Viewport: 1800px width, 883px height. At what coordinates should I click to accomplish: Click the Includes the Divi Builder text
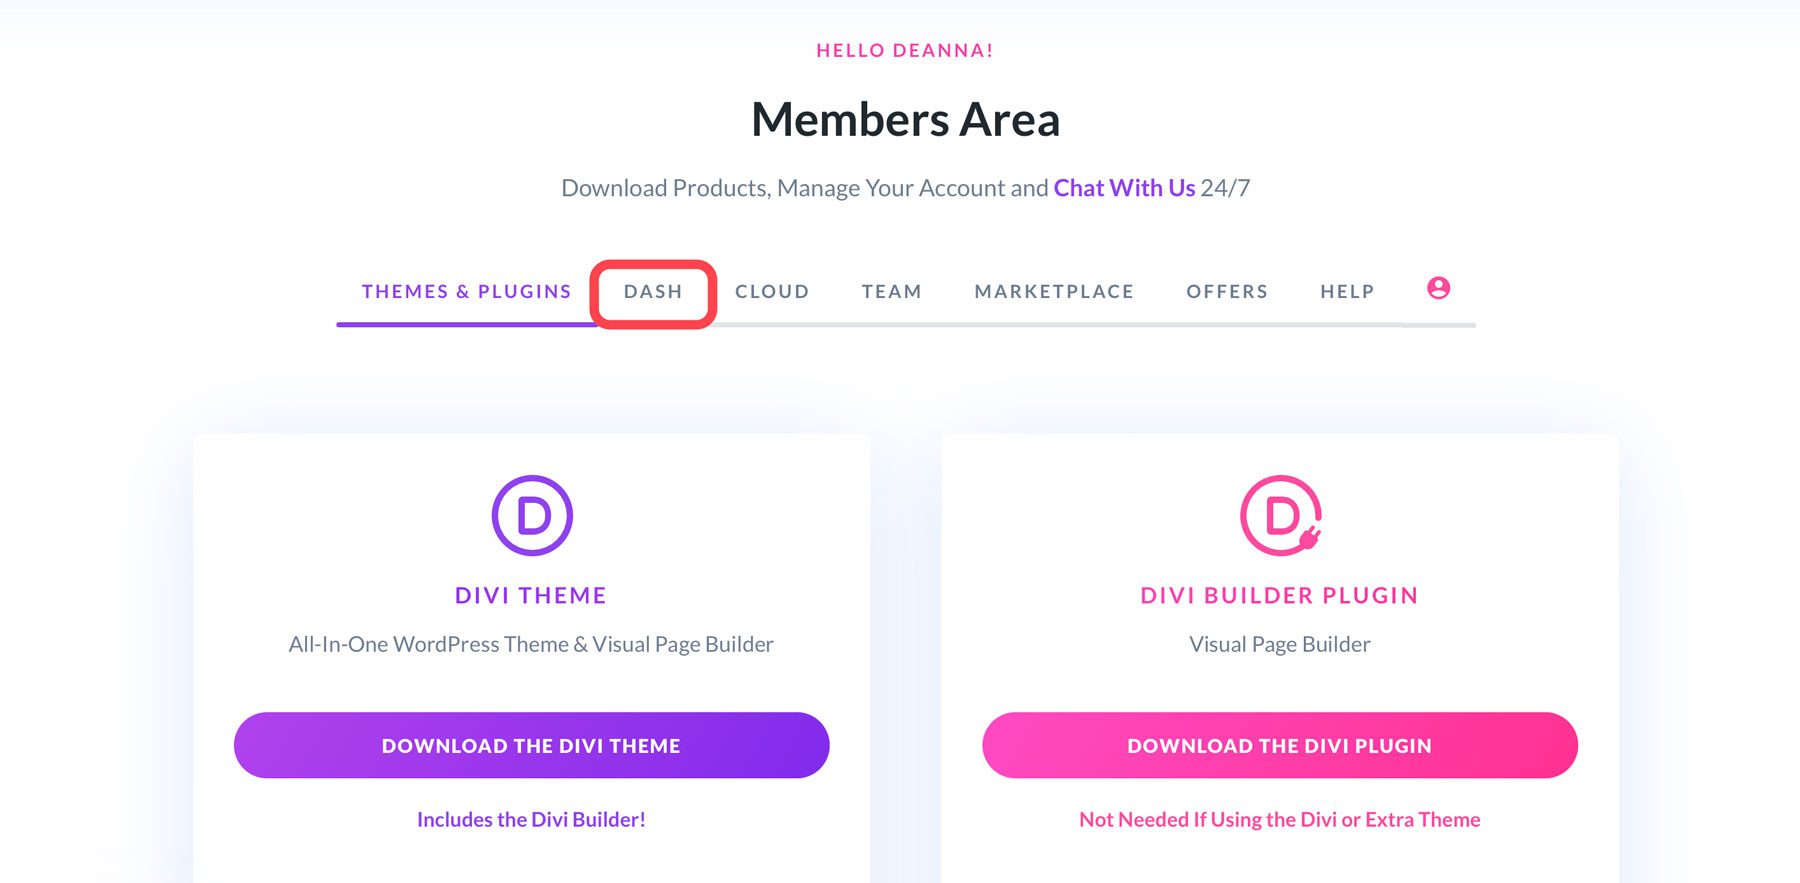pyautogui.click(x=530, y=819)
